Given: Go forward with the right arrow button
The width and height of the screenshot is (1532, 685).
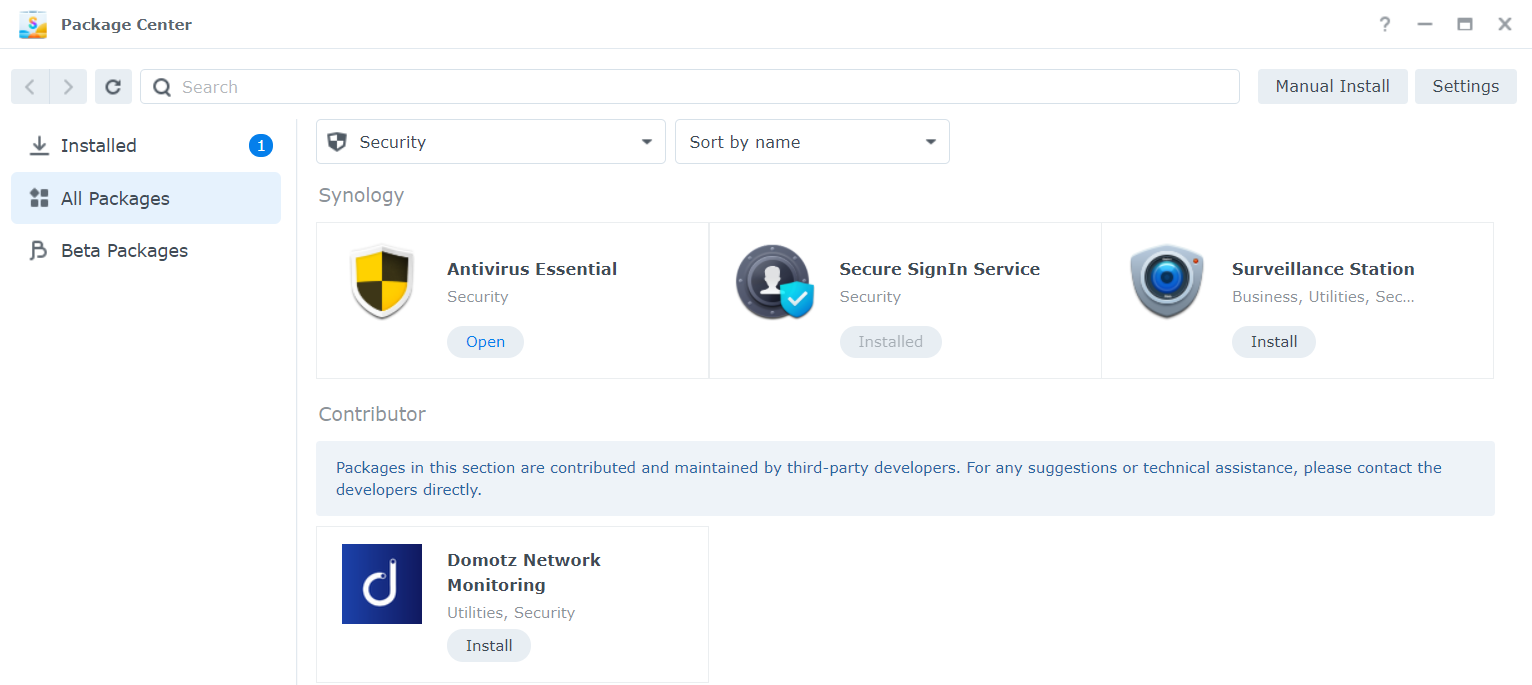Looking at the screenshot, I should (x=68, y=87).
